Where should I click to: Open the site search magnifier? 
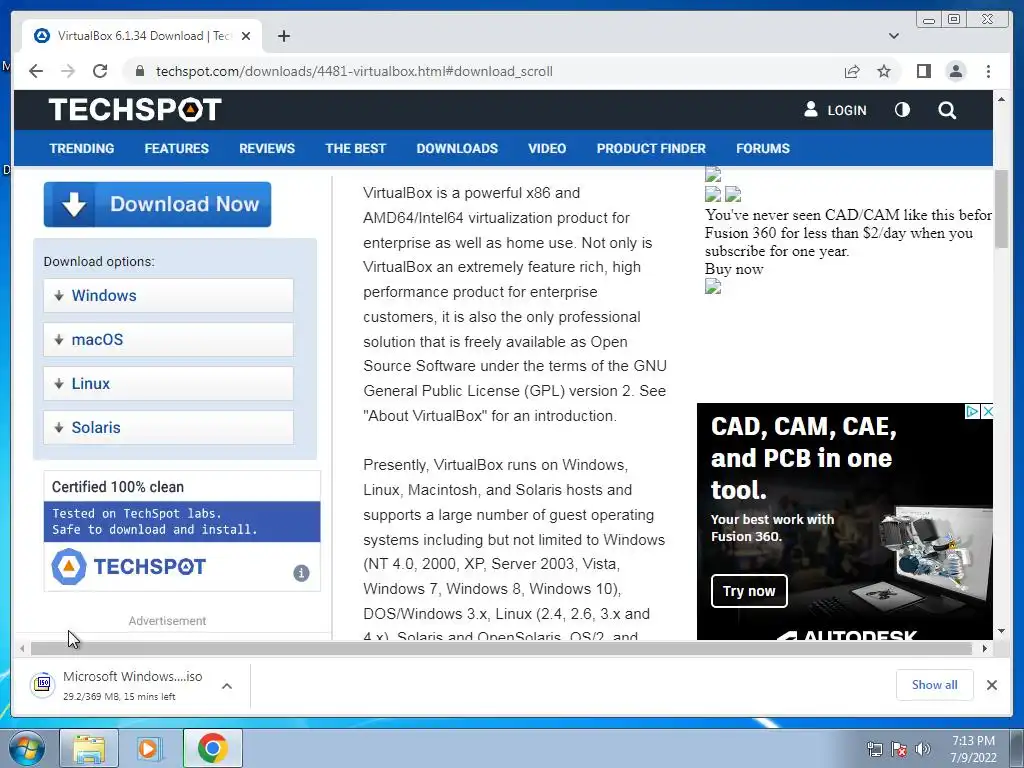point(947,110)
